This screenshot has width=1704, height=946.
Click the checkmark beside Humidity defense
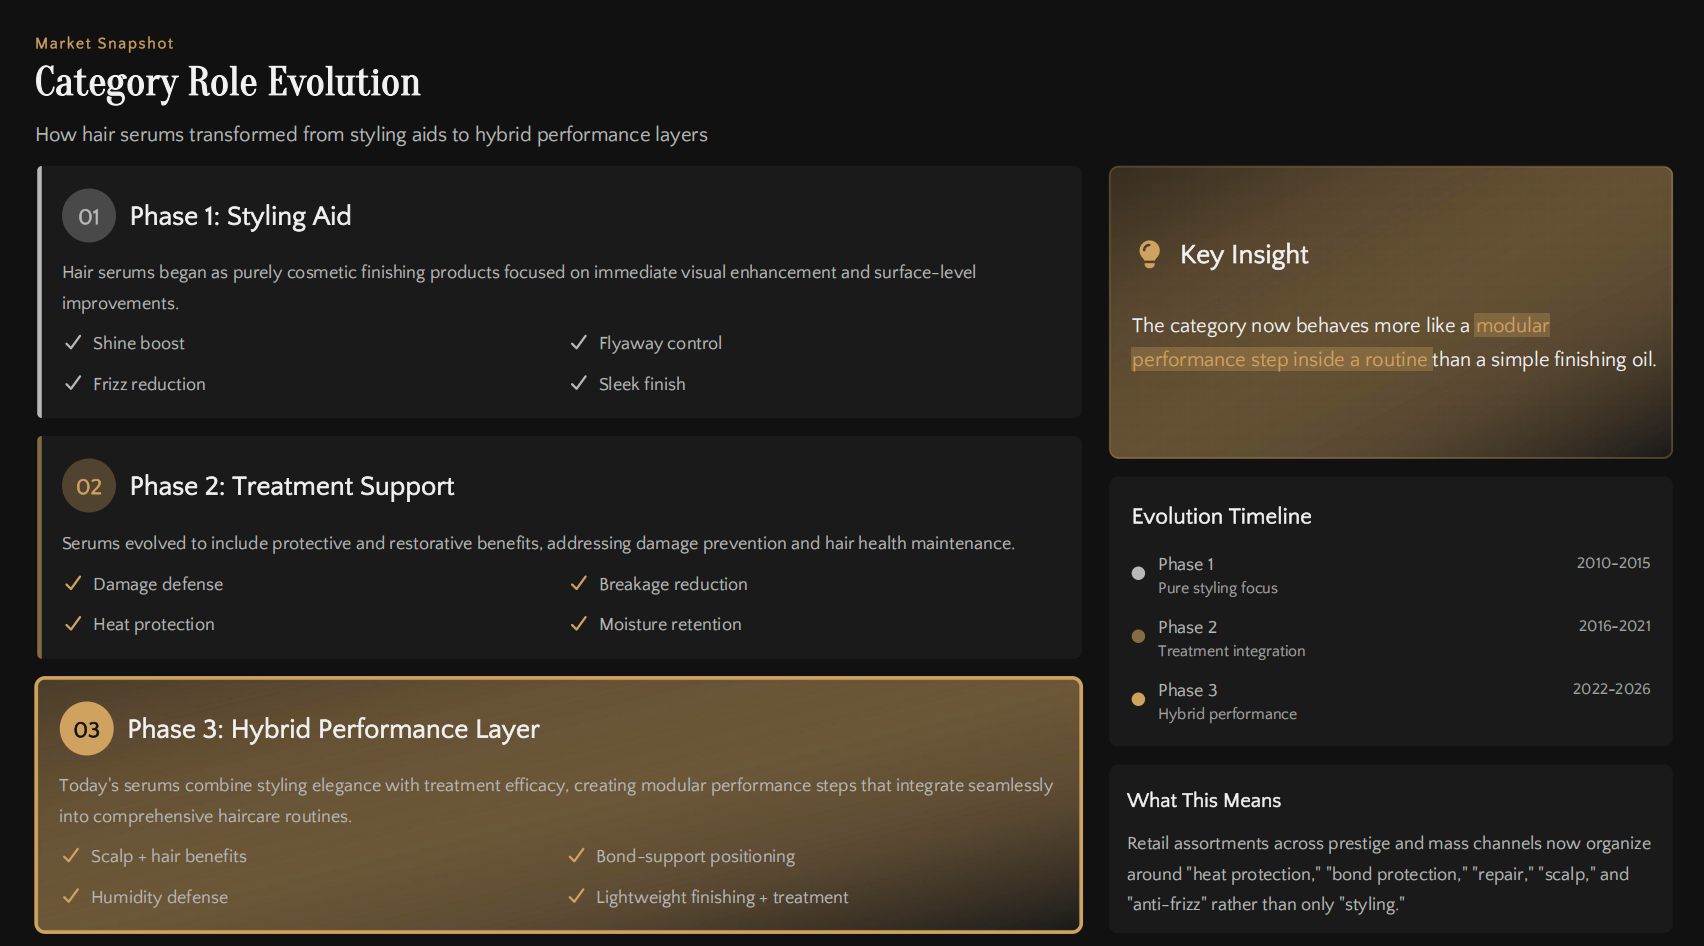coord(71,897)
